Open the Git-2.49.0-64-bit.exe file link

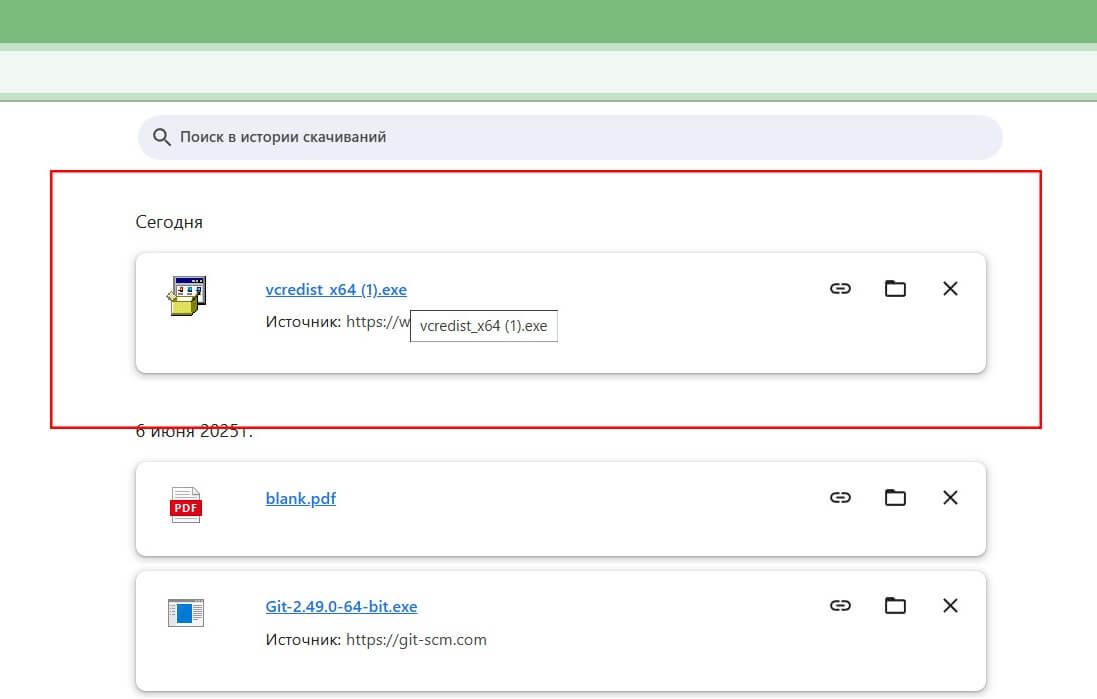[x=341, y=607]
